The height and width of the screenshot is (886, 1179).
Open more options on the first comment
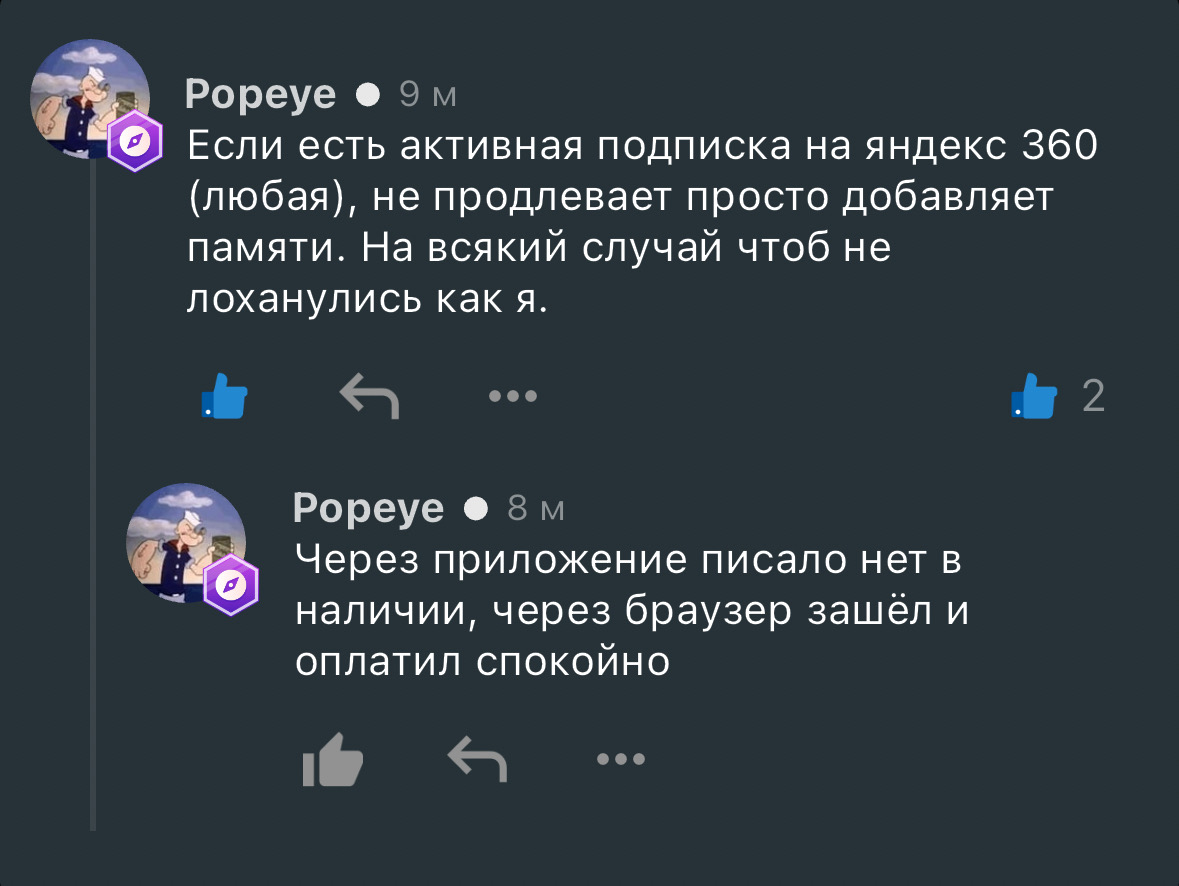point(513,396)
